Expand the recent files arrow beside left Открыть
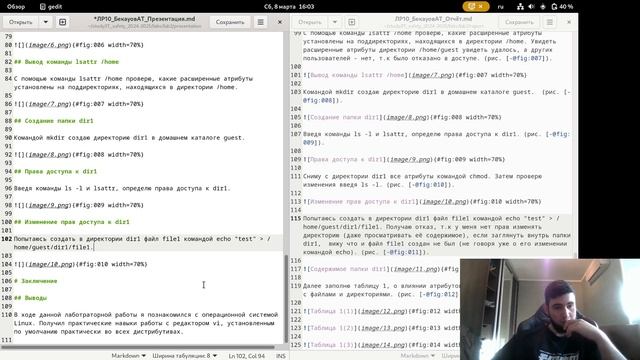The width and height of the screenshot is (640, 360). pos(46,22)
